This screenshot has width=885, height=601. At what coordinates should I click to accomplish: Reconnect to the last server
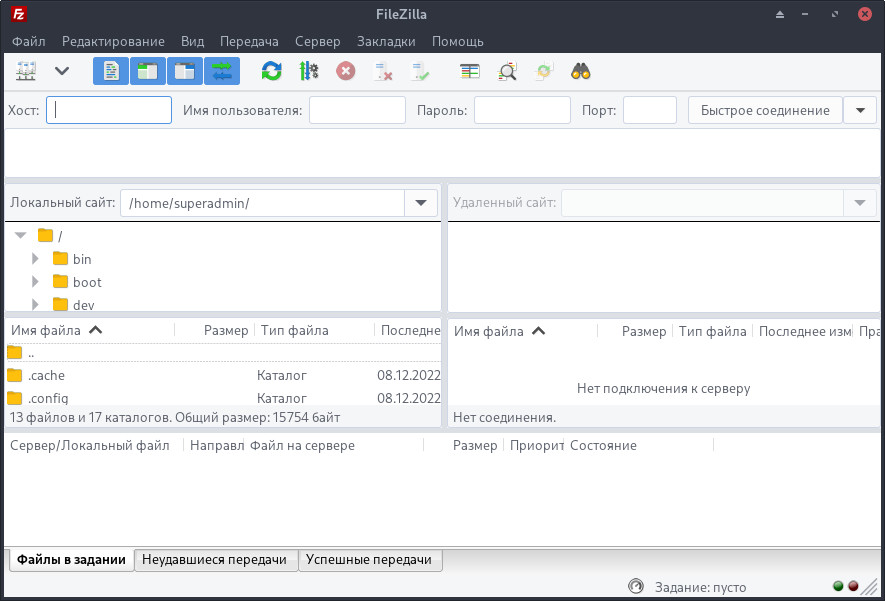(x=420, y=72)
